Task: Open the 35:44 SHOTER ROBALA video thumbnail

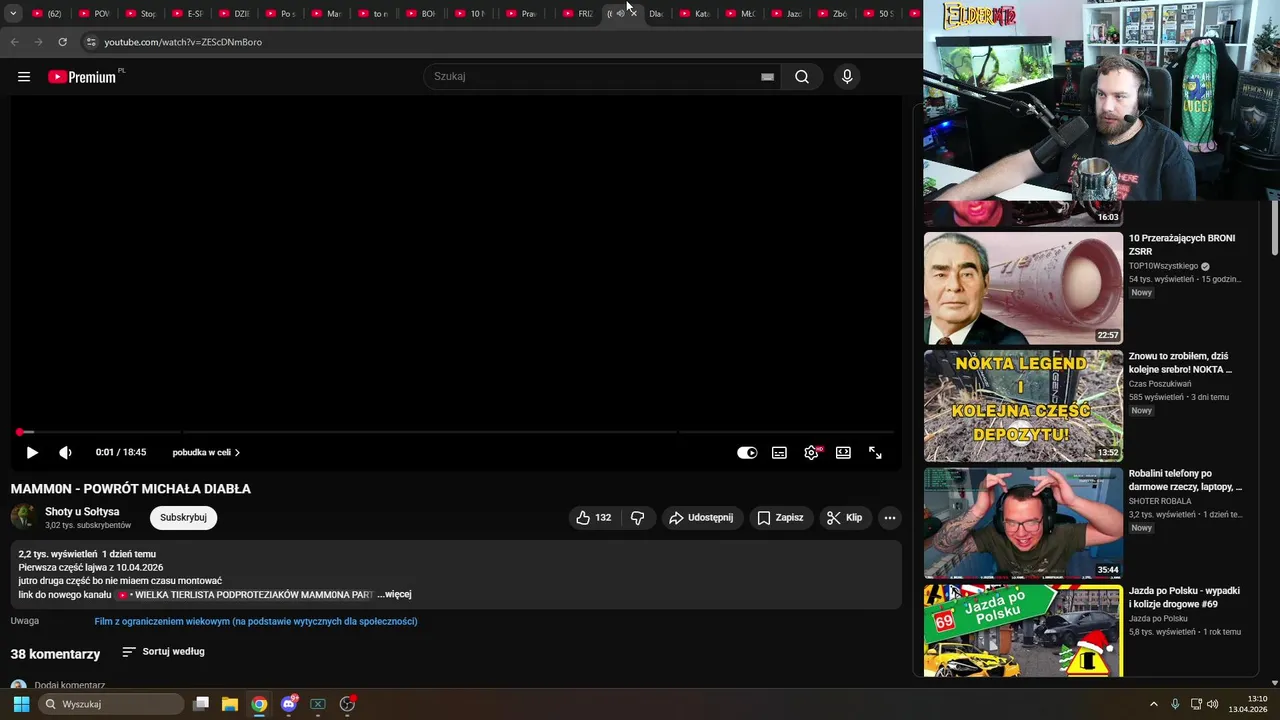Action: (1023, 523)
